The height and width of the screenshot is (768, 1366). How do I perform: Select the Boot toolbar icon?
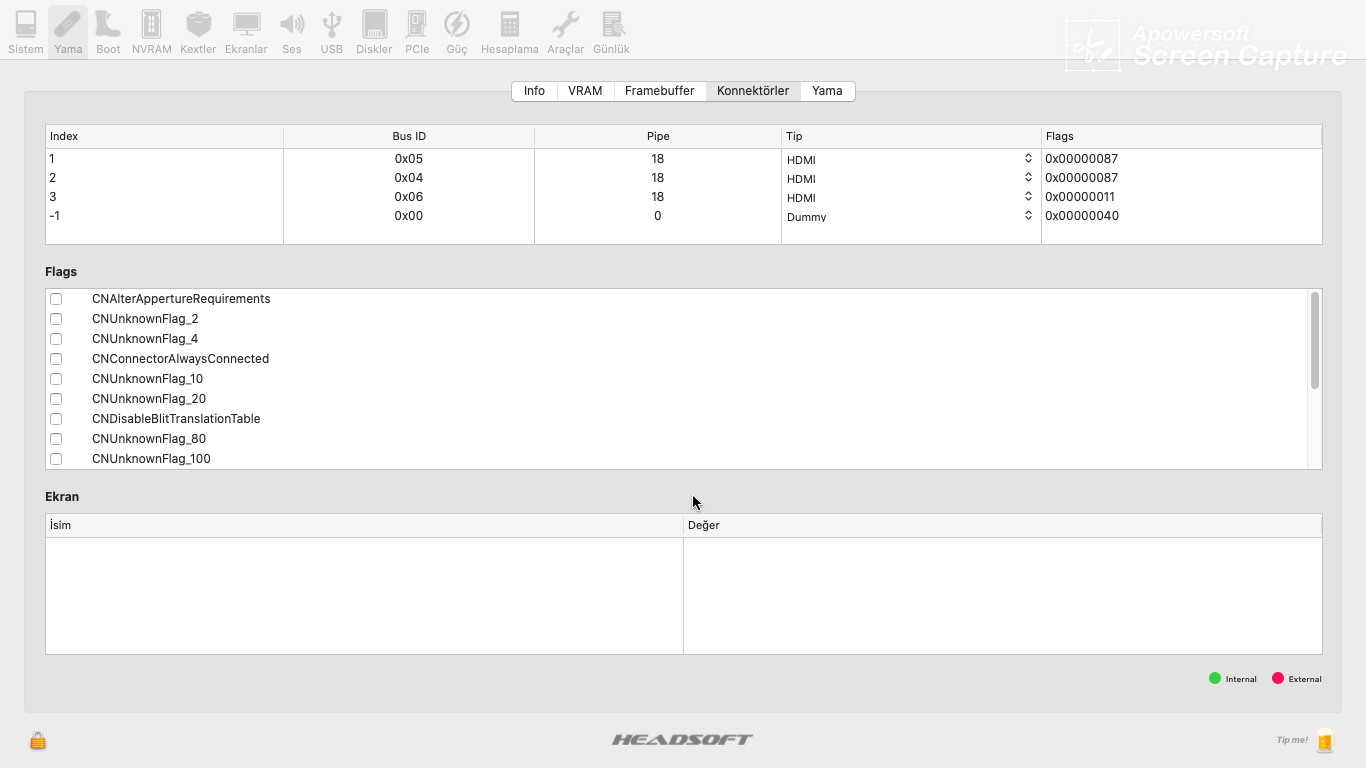pyautogui.click(x=107, y=30)
